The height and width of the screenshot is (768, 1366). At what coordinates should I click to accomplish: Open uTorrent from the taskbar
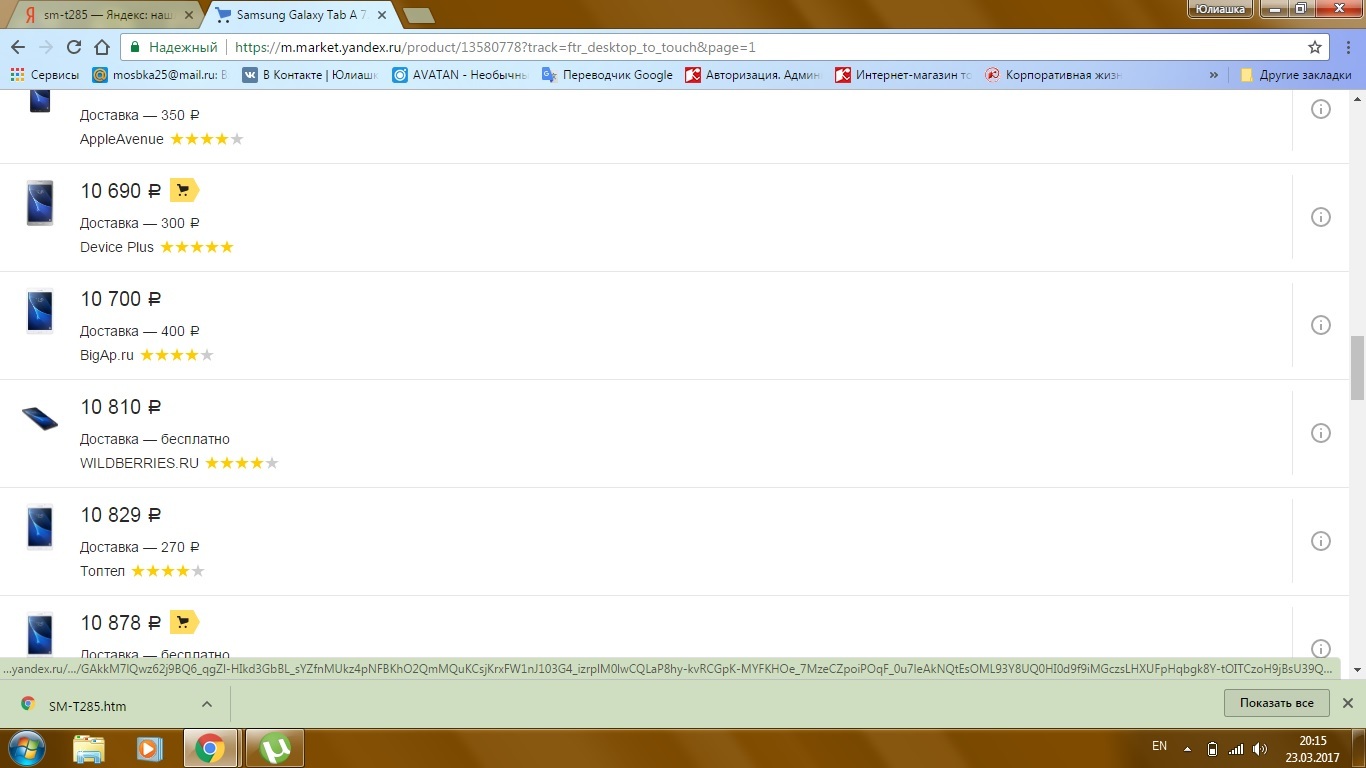pyautogui.click(x=274, y=748)
